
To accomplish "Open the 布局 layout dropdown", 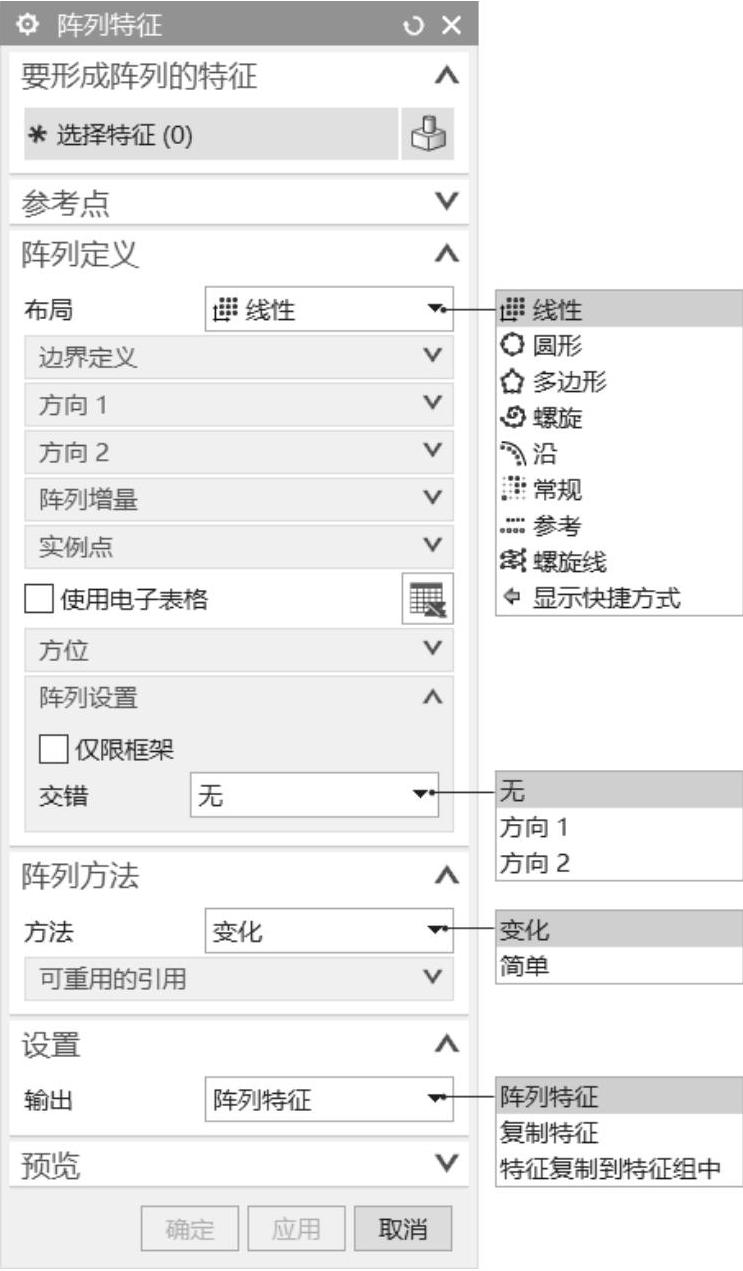I will click(328, 310).
